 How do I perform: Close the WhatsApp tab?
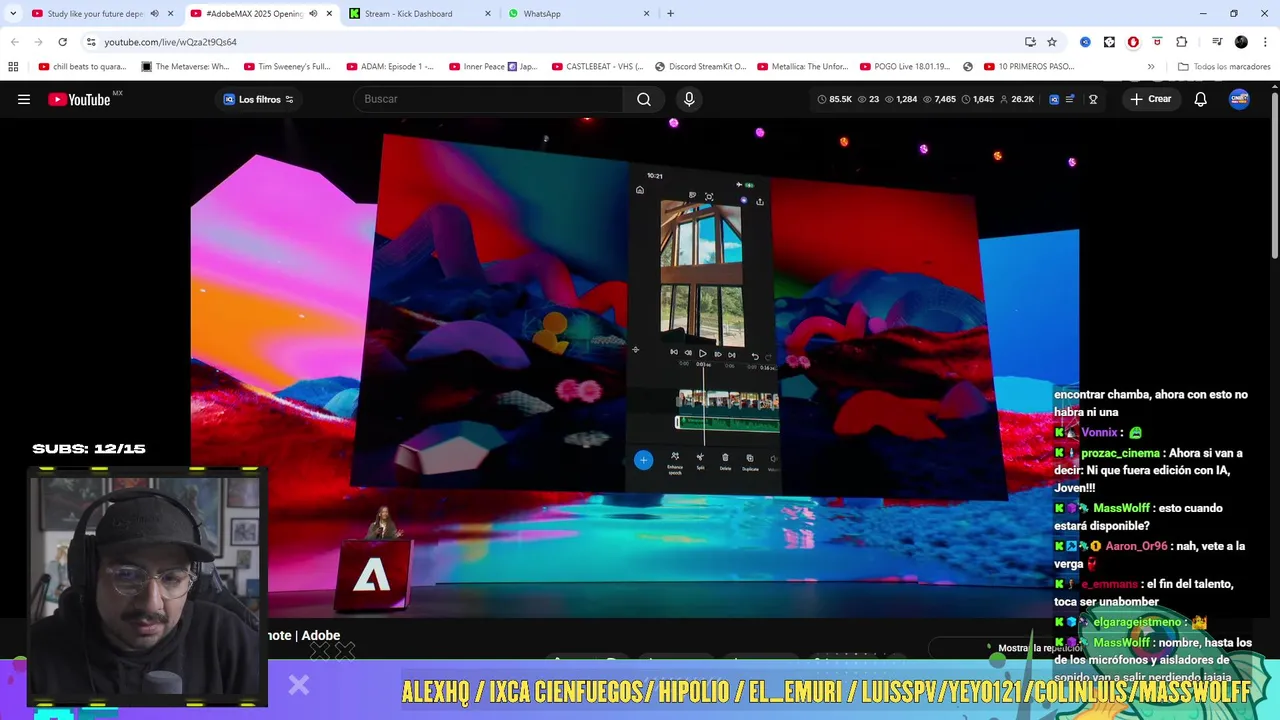pyautogui.click(x=646, y=14)
